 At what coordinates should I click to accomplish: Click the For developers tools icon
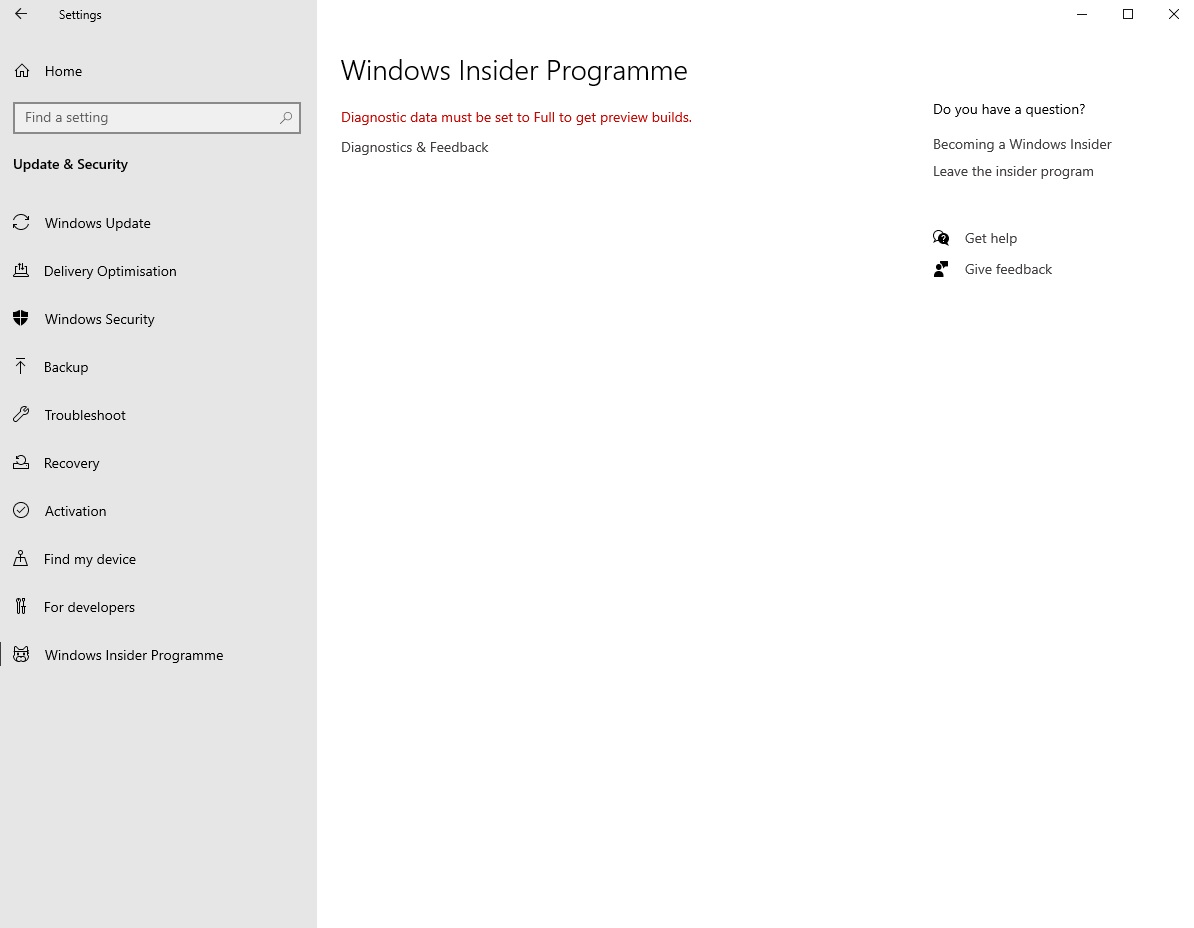point(21,606)
